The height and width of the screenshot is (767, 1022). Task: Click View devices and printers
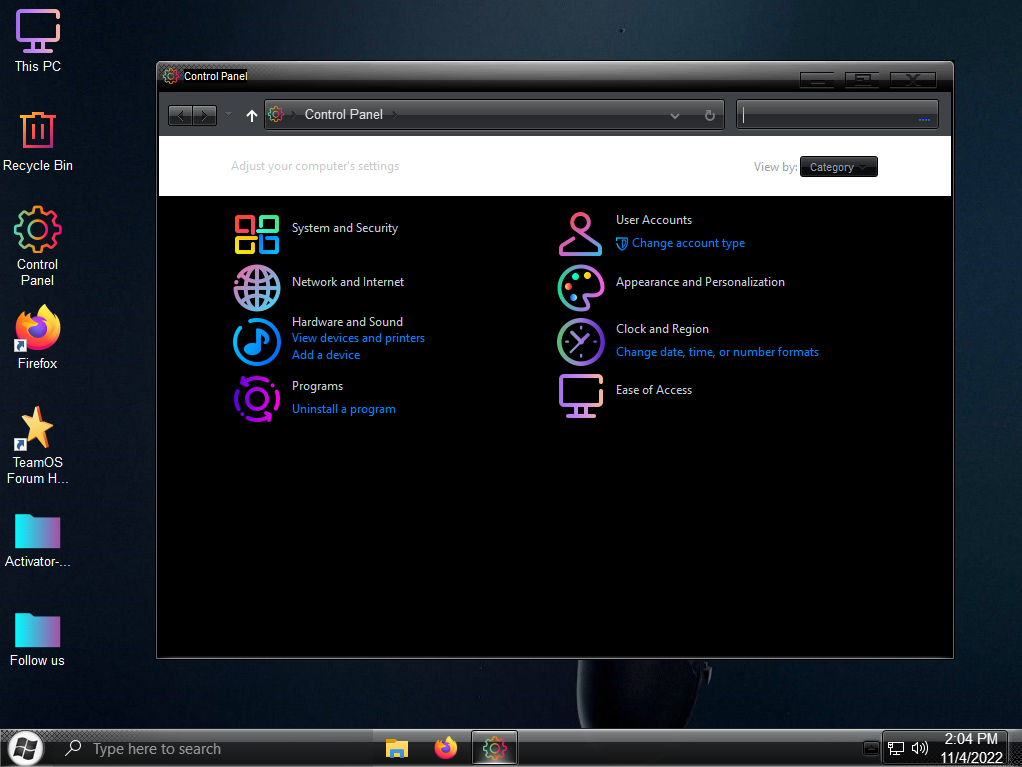(358, 338)
